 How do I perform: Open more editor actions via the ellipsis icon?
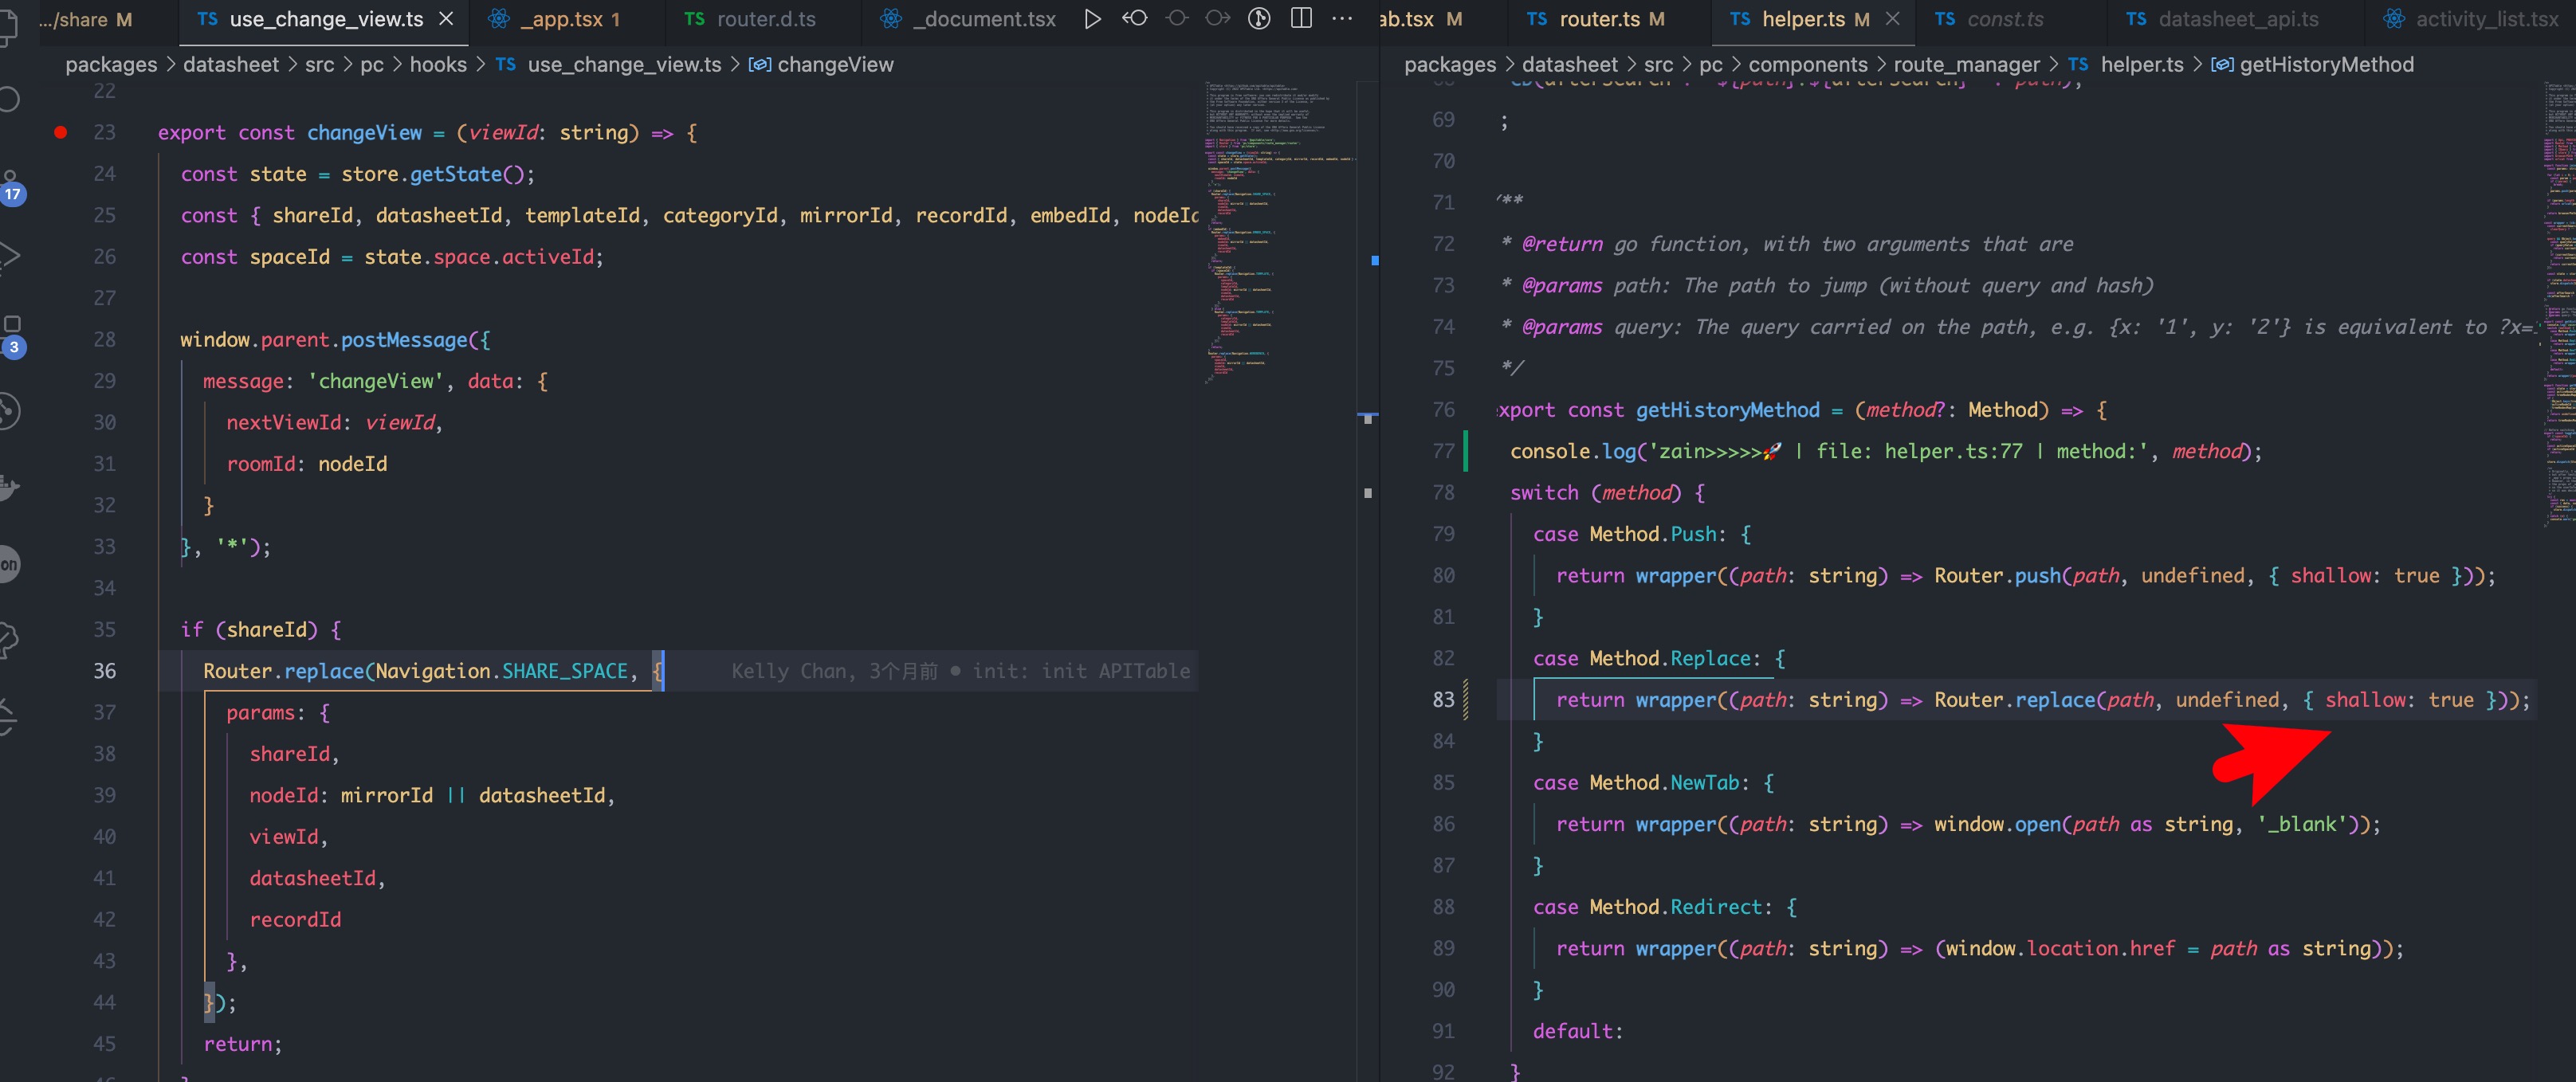click(x=1342, y=18)
